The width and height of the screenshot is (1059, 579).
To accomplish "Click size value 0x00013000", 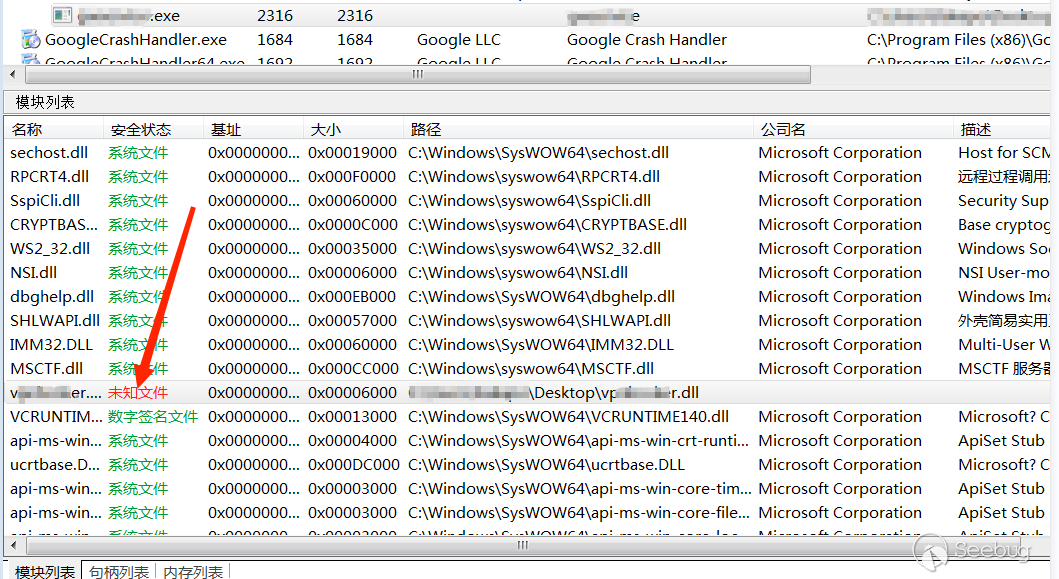I will point(352,417).
